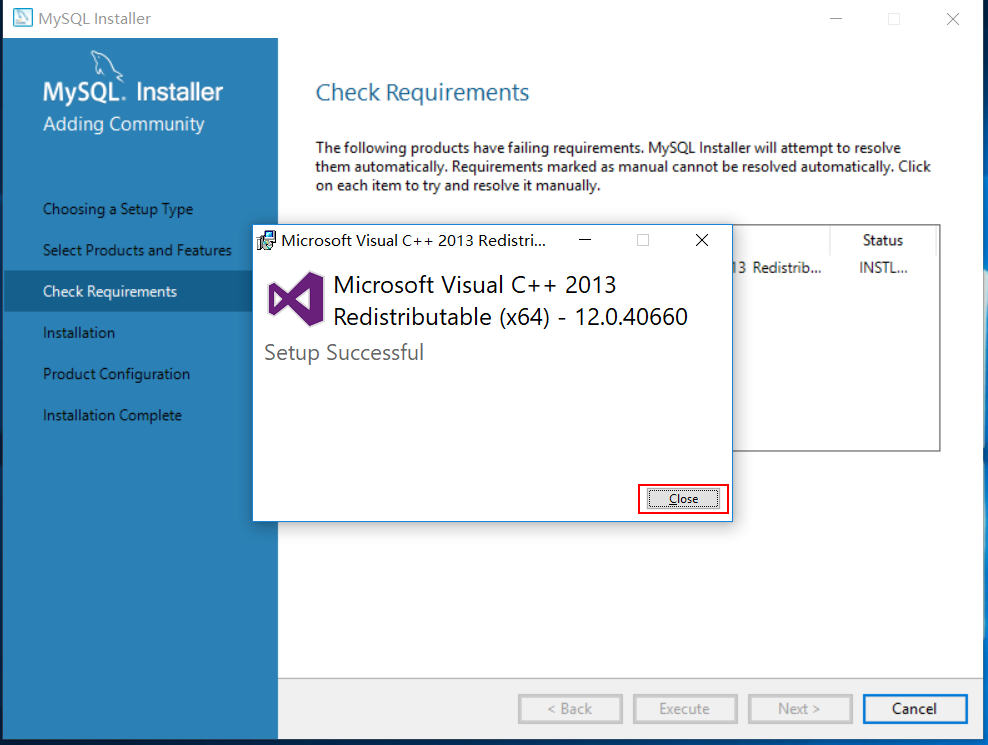The image size is (988, 745).
Task: Minimize the Visual C++ Redistributable dialog
Action: click(585, 240)
